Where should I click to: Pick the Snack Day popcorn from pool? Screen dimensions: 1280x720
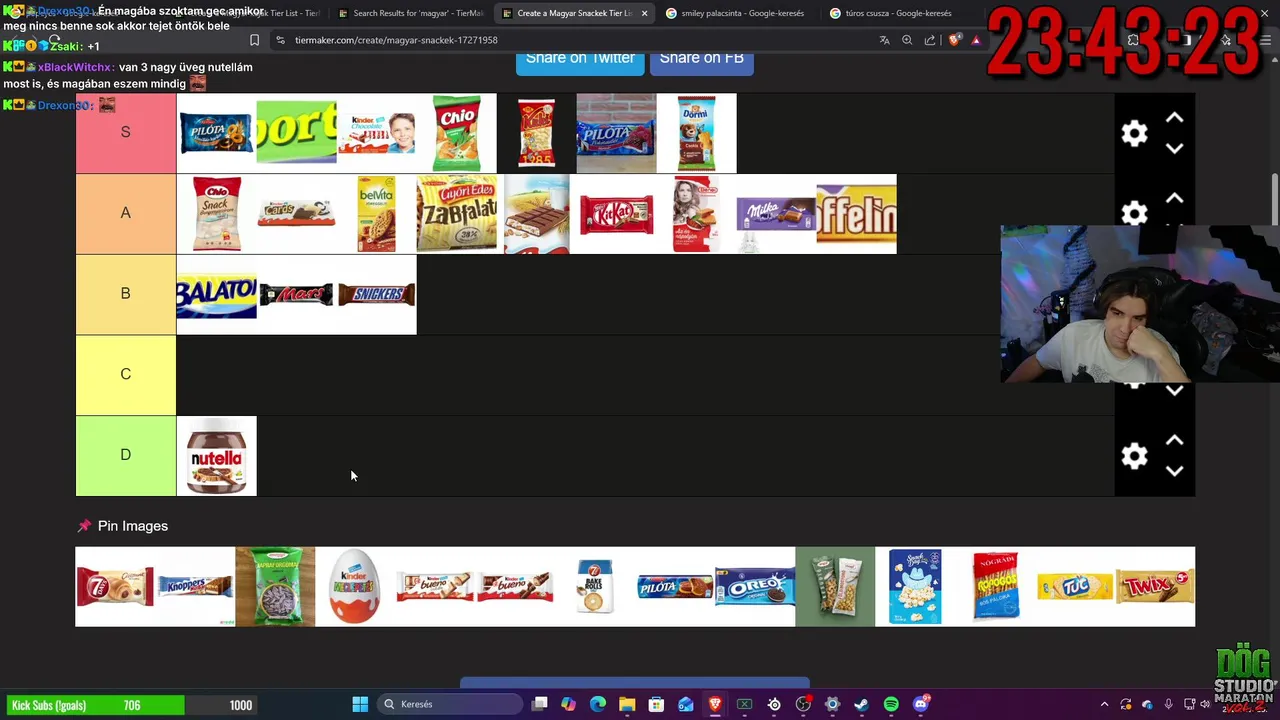click(915, 586)
